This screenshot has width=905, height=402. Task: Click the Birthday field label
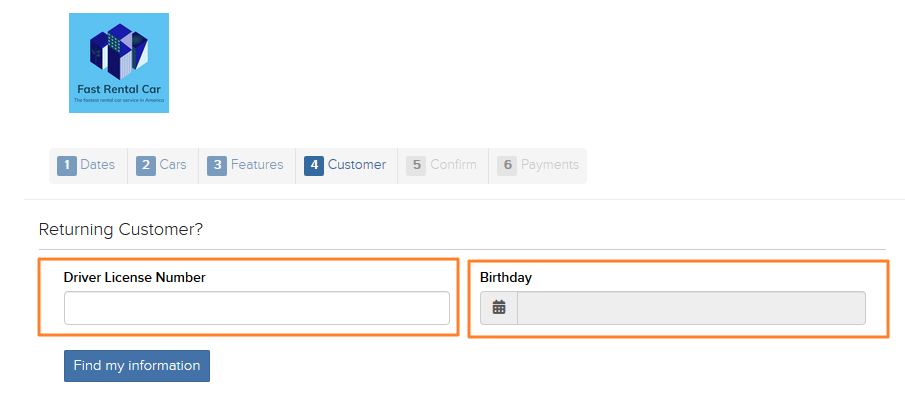tap(506, 277)
